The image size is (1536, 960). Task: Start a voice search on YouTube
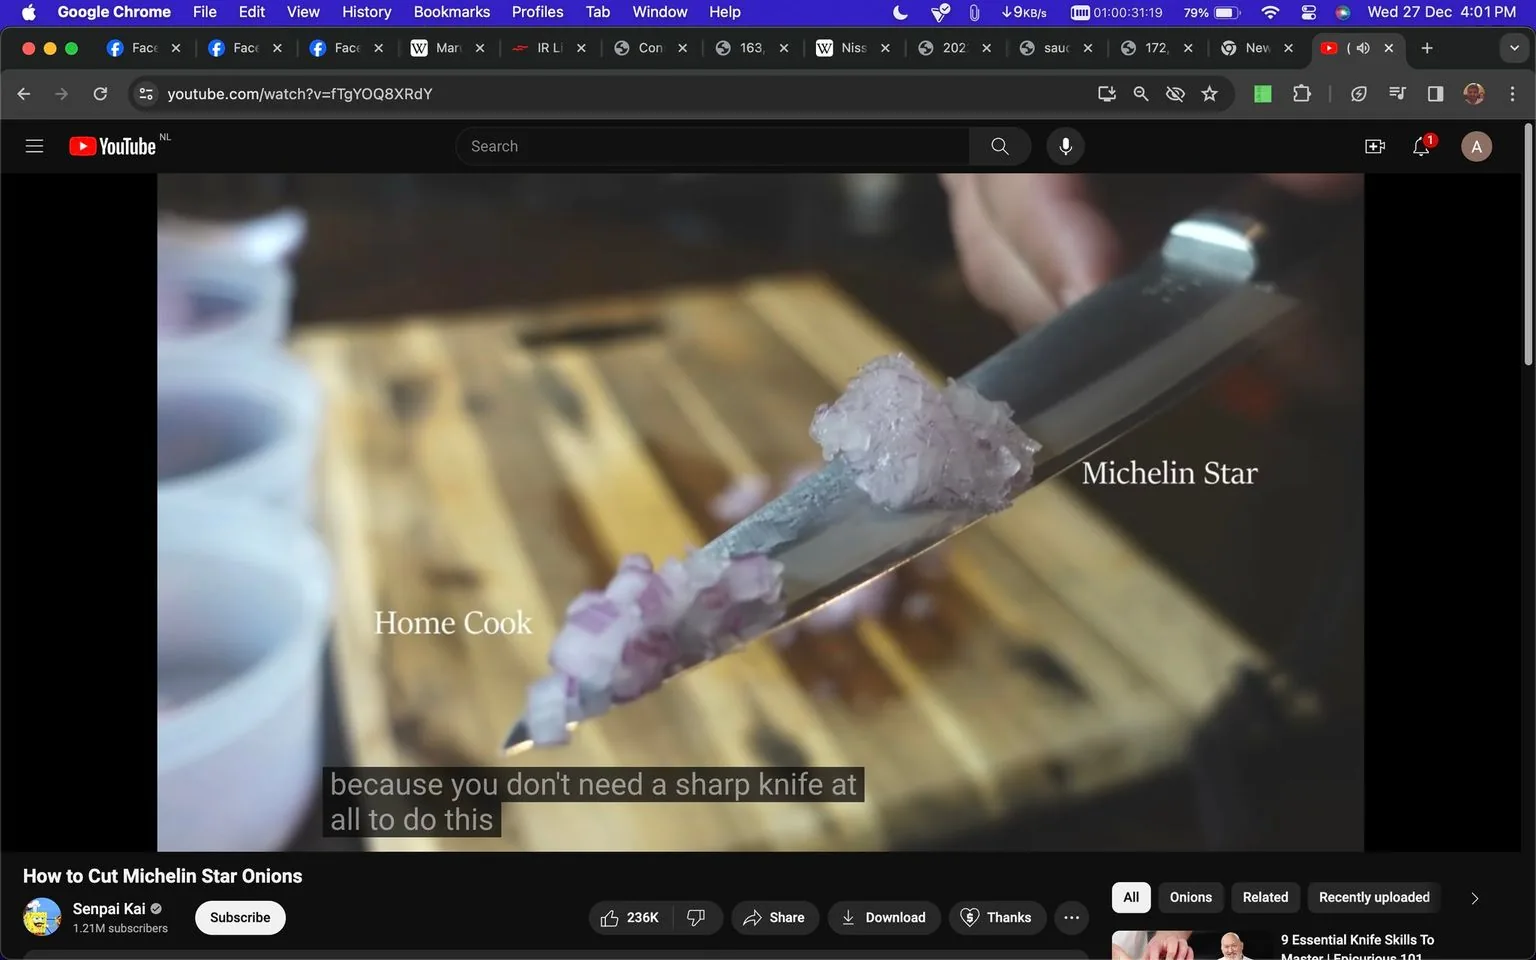(1065, 146)
